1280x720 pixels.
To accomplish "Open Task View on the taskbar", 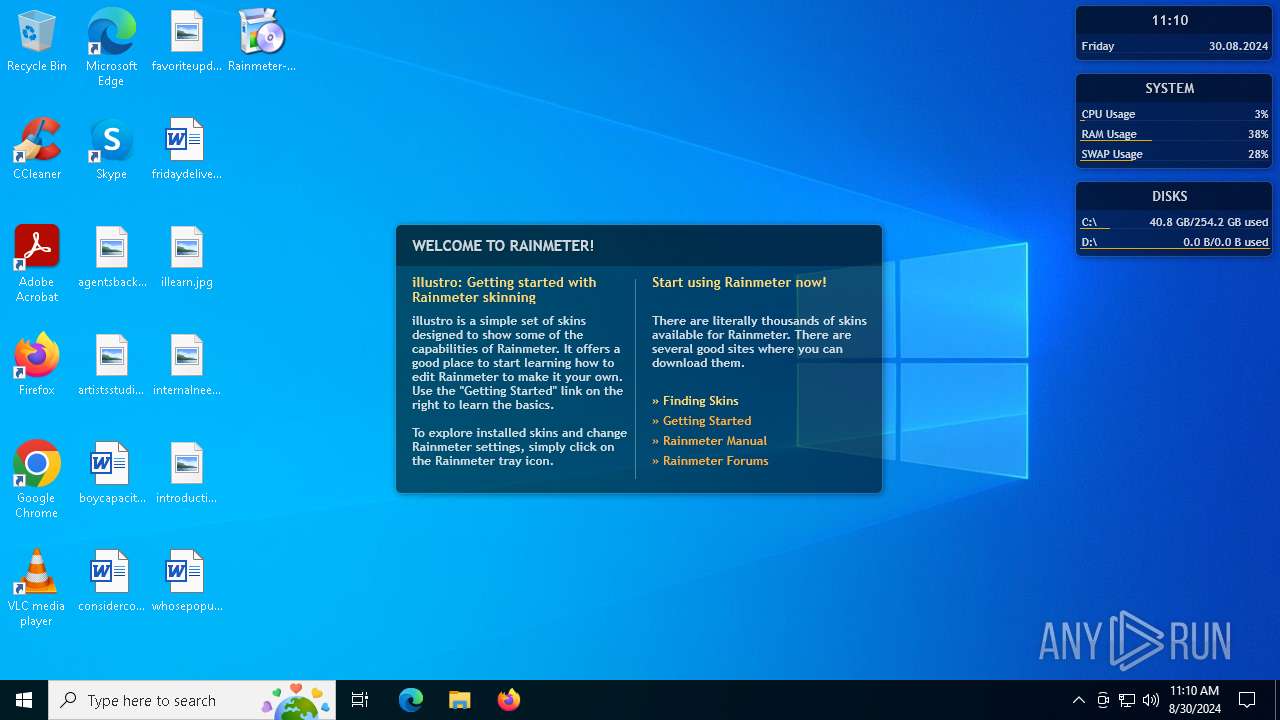I will pyautogui.click(x=360, y=700).
